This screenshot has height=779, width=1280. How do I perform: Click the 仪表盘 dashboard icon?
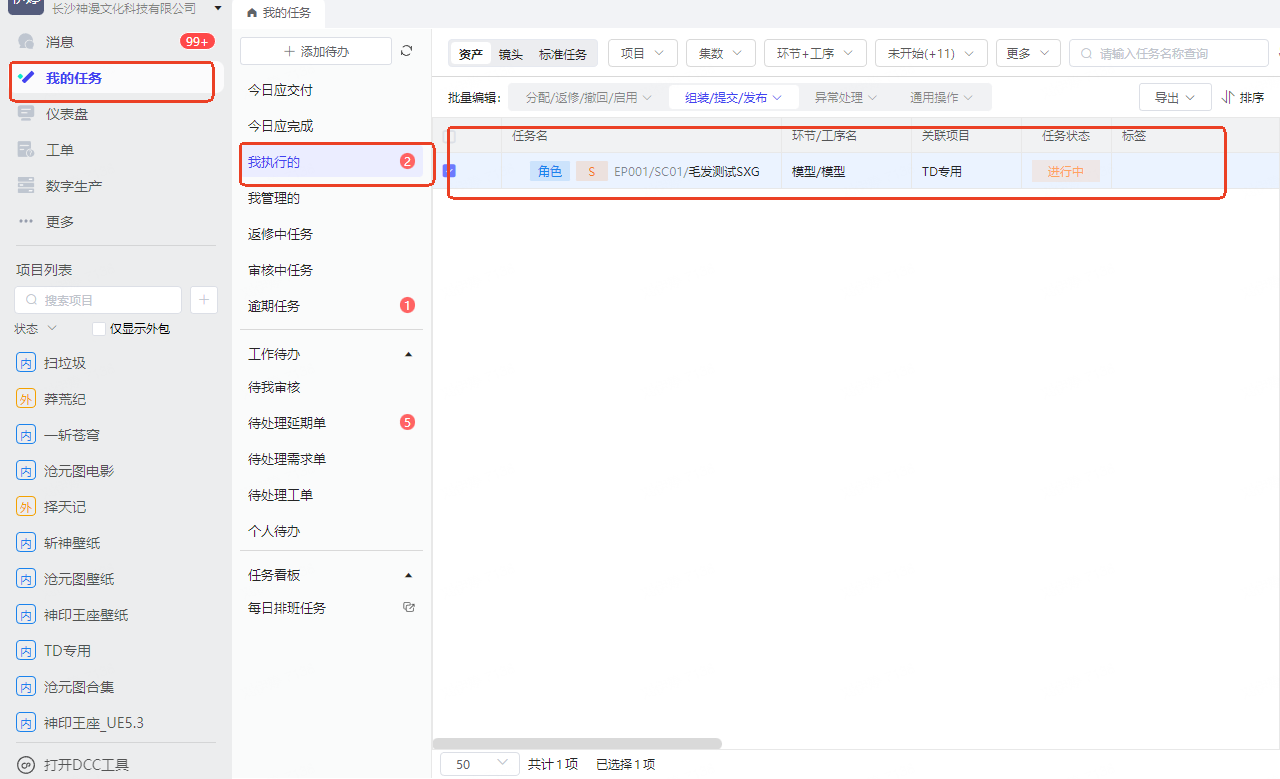coord(27,114)
